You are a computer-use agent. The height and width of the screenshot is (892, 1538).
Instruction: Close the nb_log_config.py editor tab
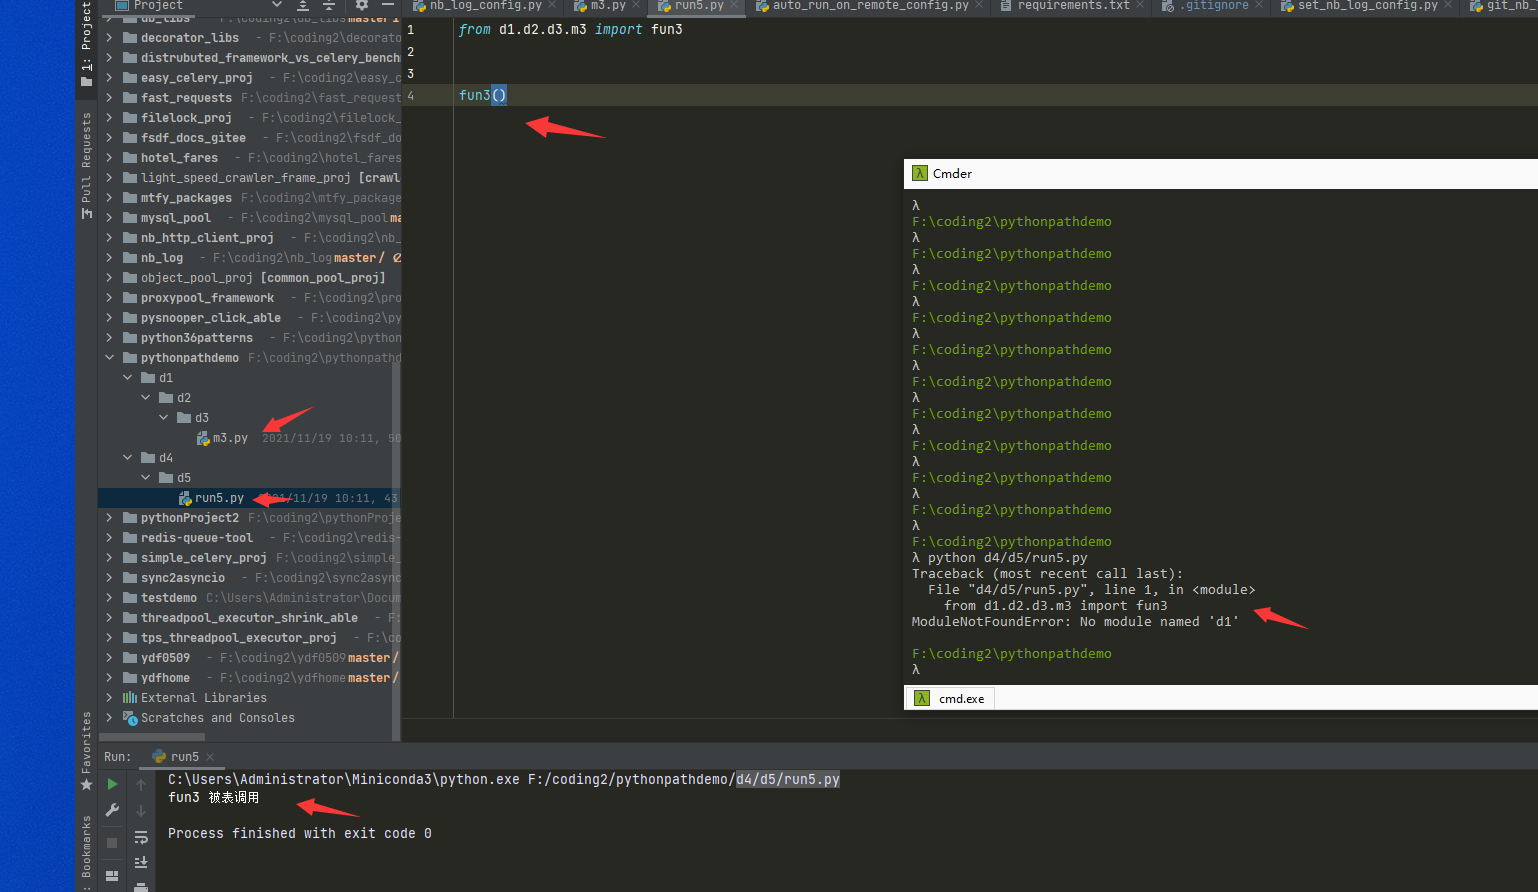552,5
